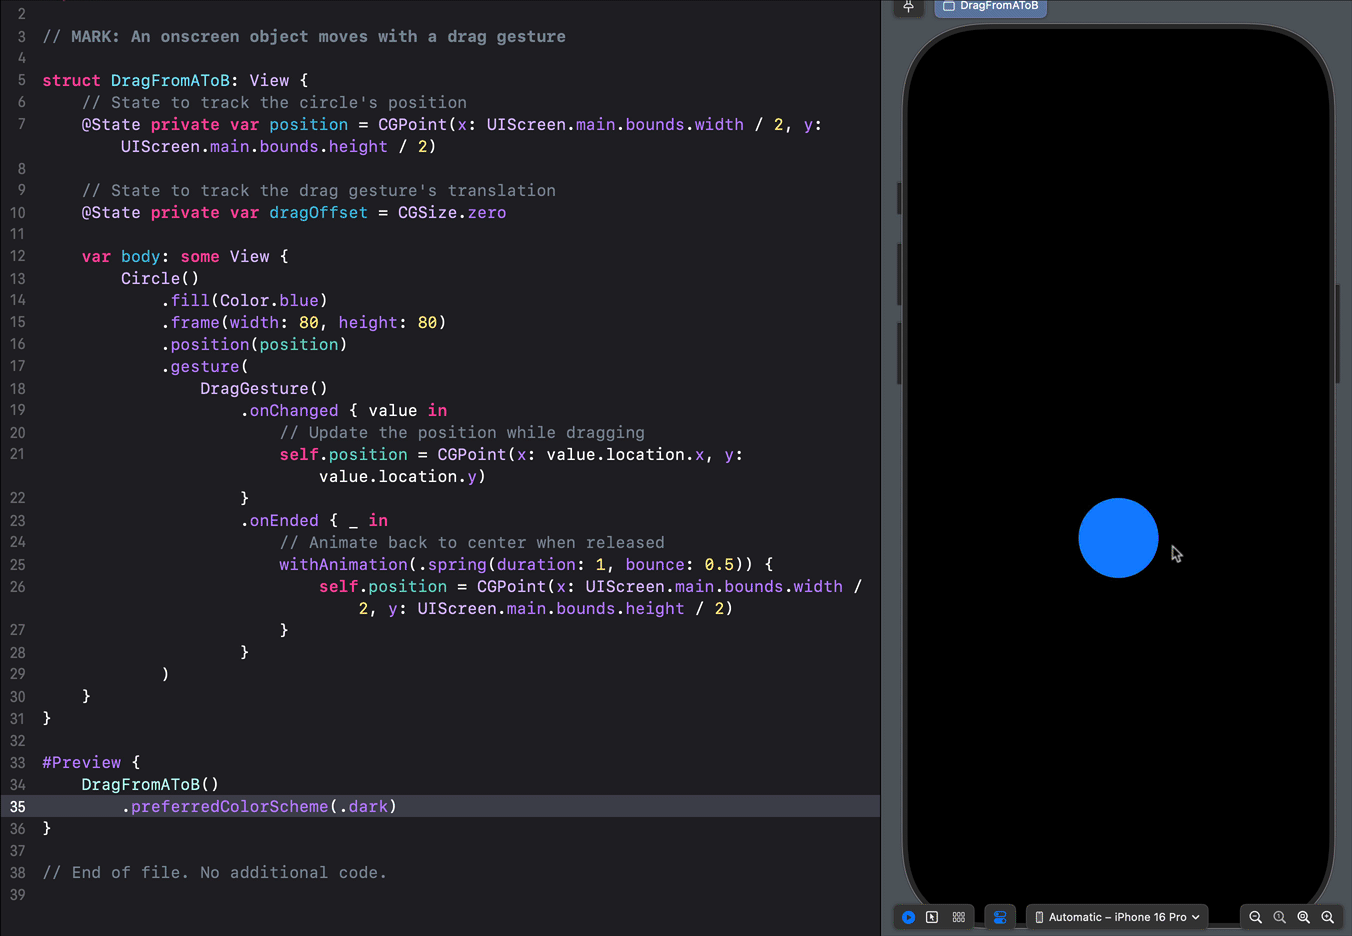Click line number 35 in the gutter
Image resolution: width=1352 pixels, height=936 pixels.
pyautogui.click(x=18, y=807)
